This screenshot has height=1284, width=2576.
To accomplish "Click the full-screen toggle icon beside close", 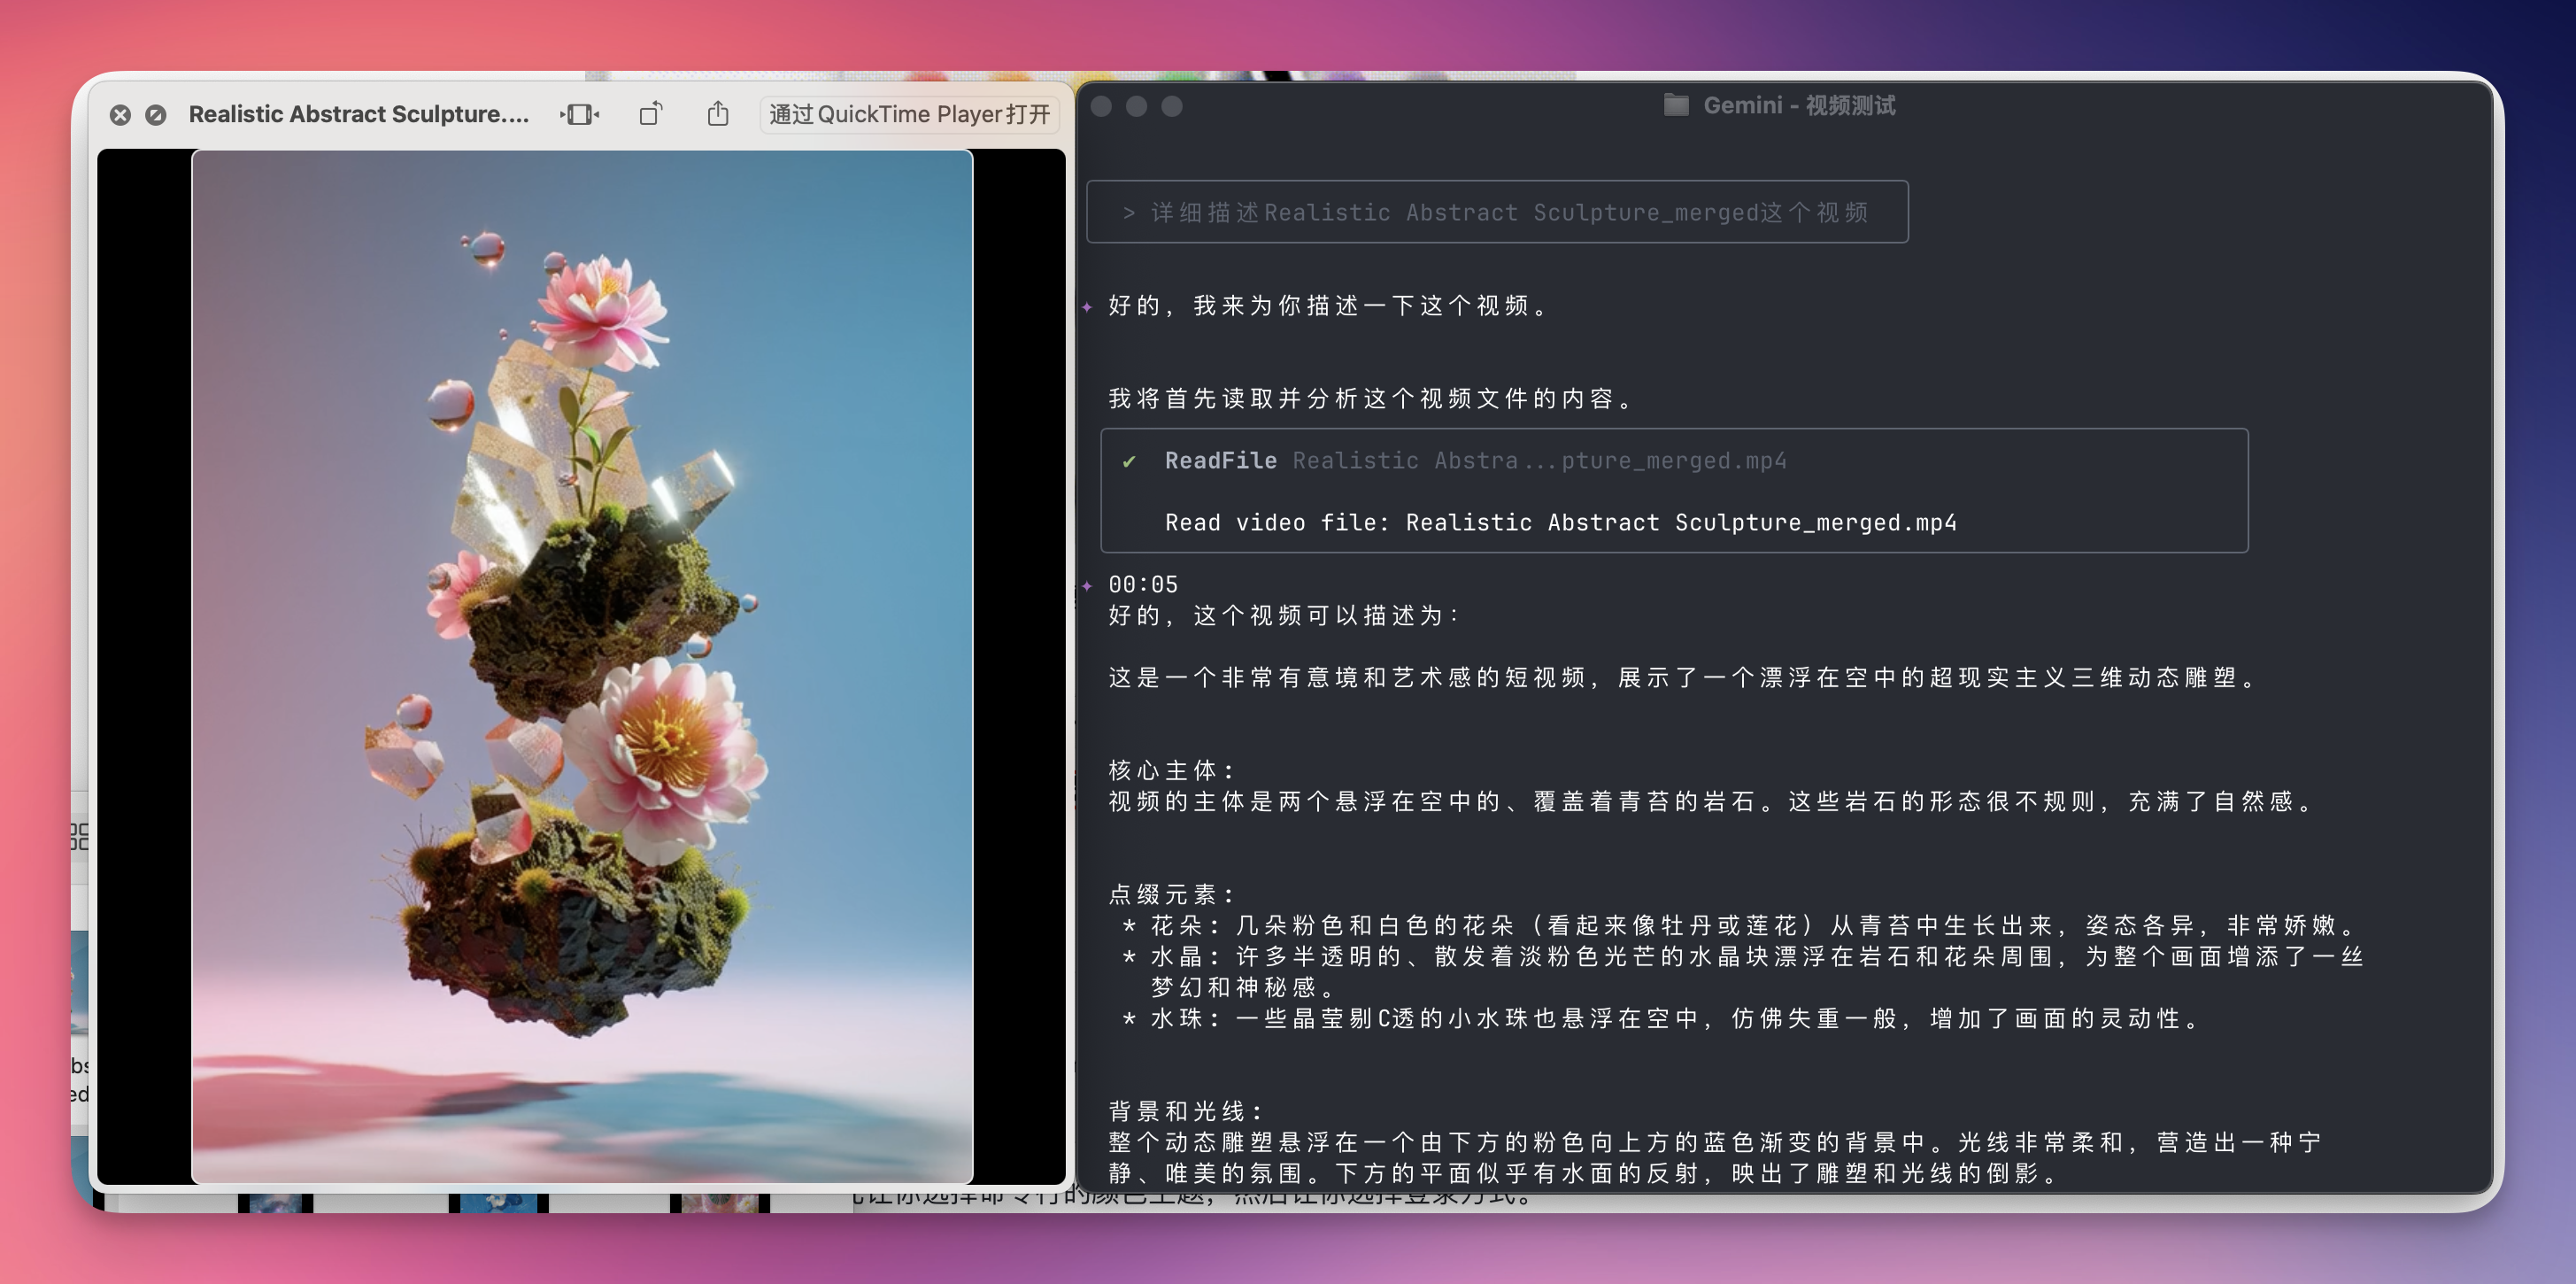I will tap(156, 115).
